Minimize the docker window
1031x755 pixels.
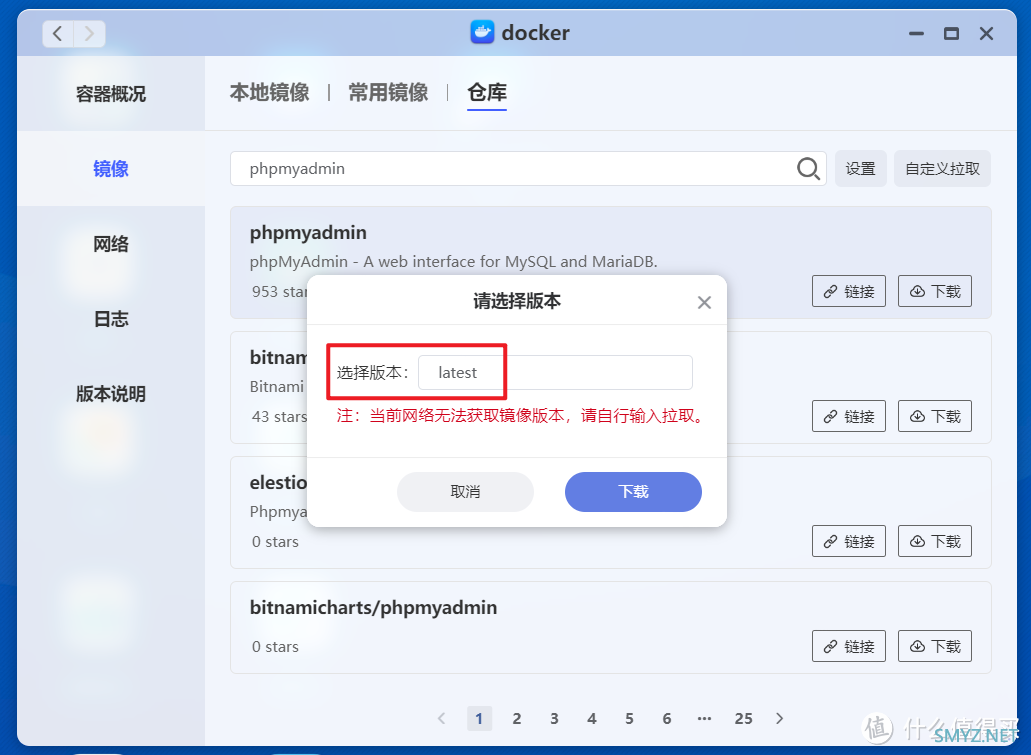[916, 34]
